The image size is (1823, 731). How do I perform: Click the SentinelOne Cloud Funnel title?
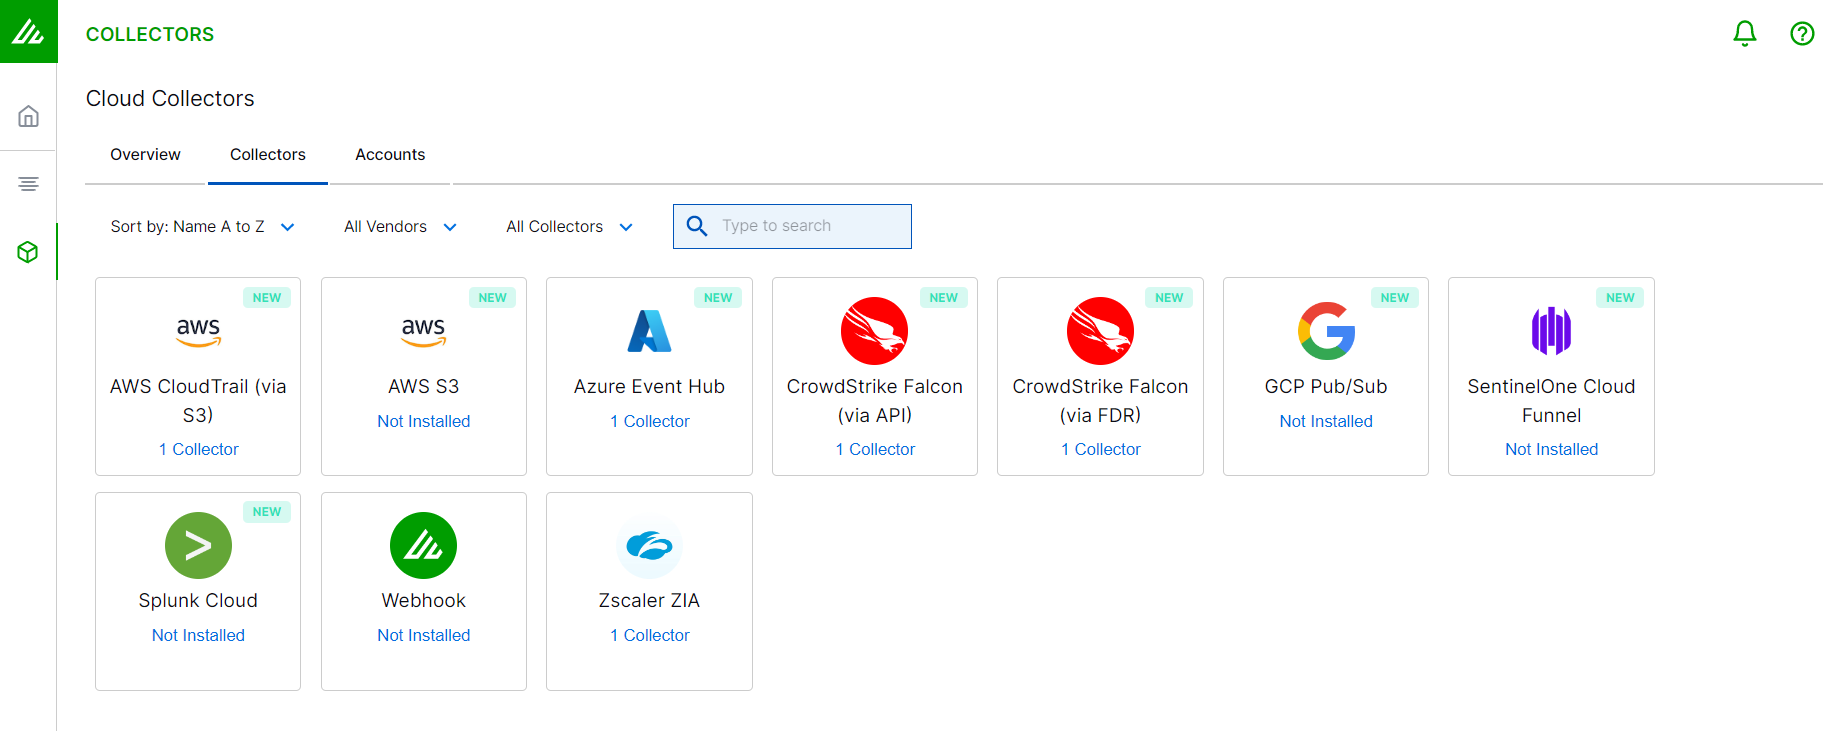coord(1551,401)
